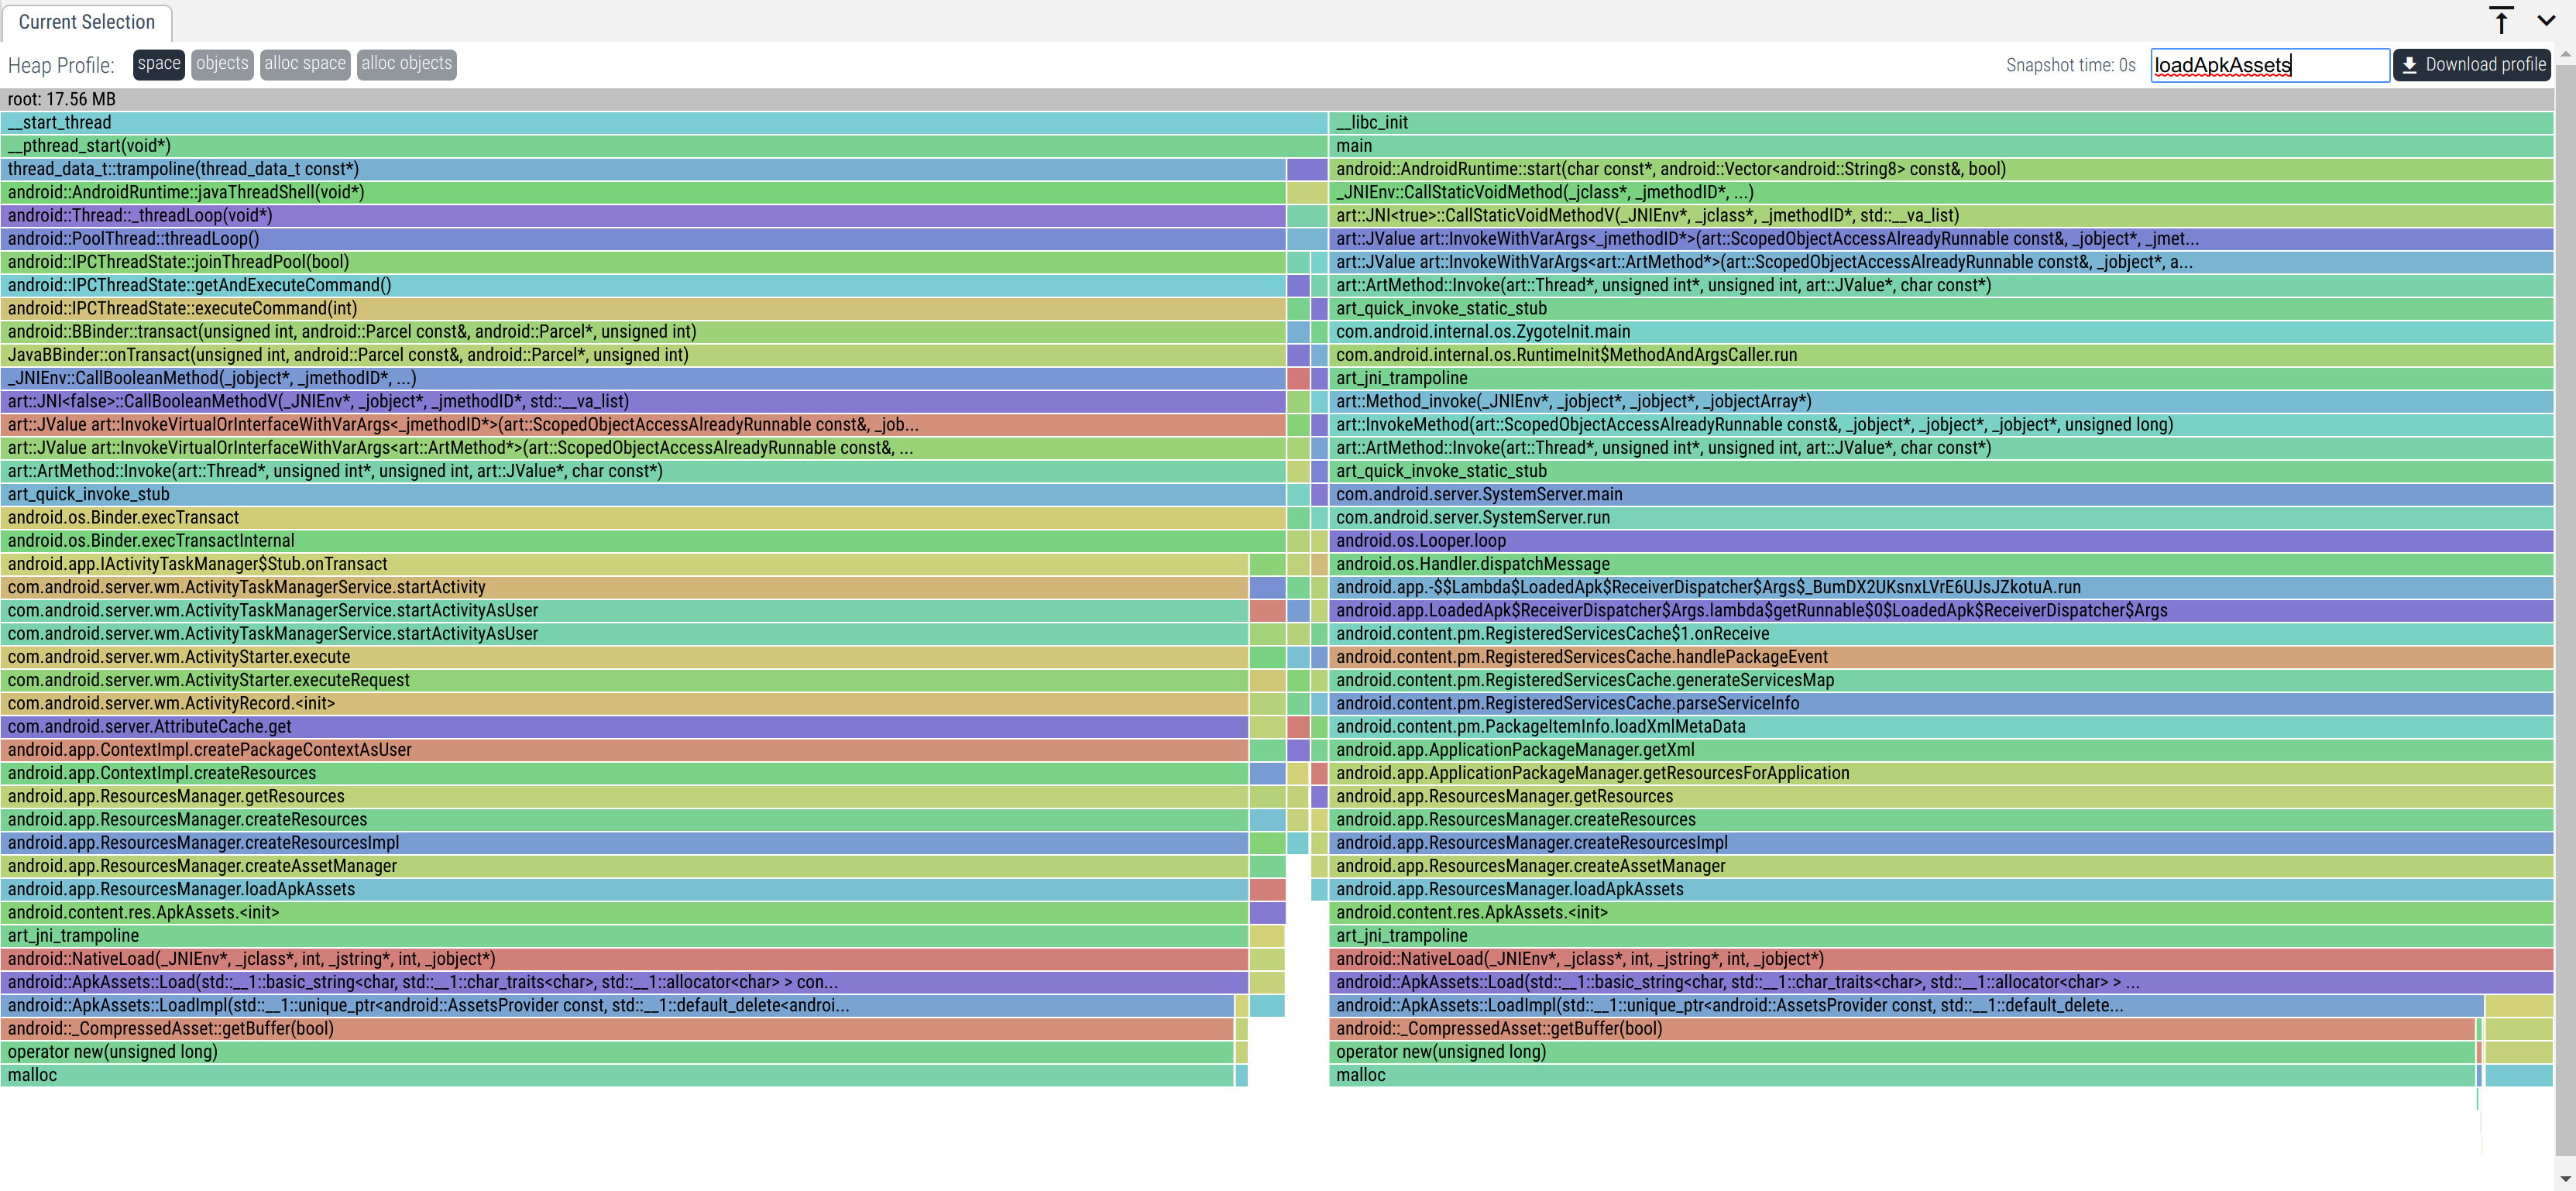Select the space heap profile mode
The image size is (2576, 1191).
(158, 64)
